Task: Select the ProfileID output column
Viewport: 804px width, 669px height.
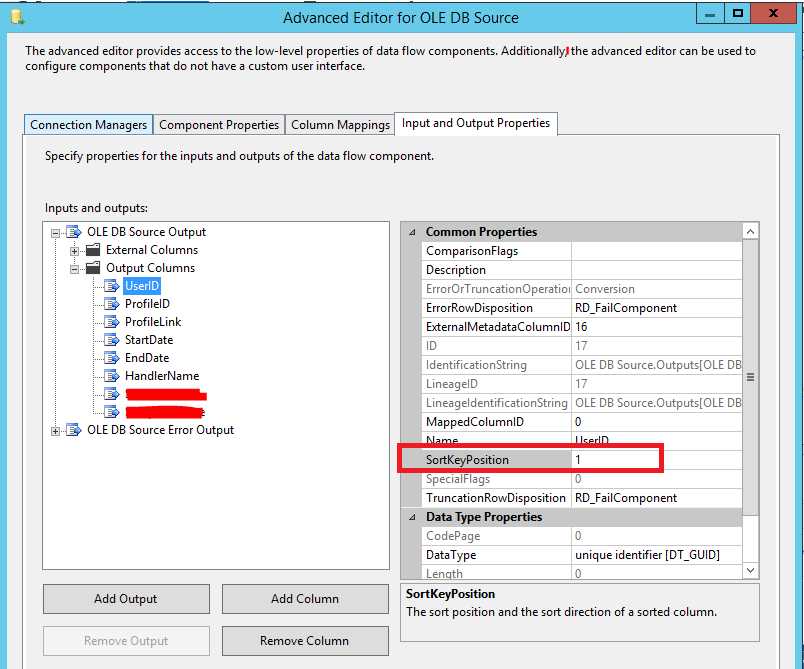Action: pyautogui.click(x=147, y=303)
